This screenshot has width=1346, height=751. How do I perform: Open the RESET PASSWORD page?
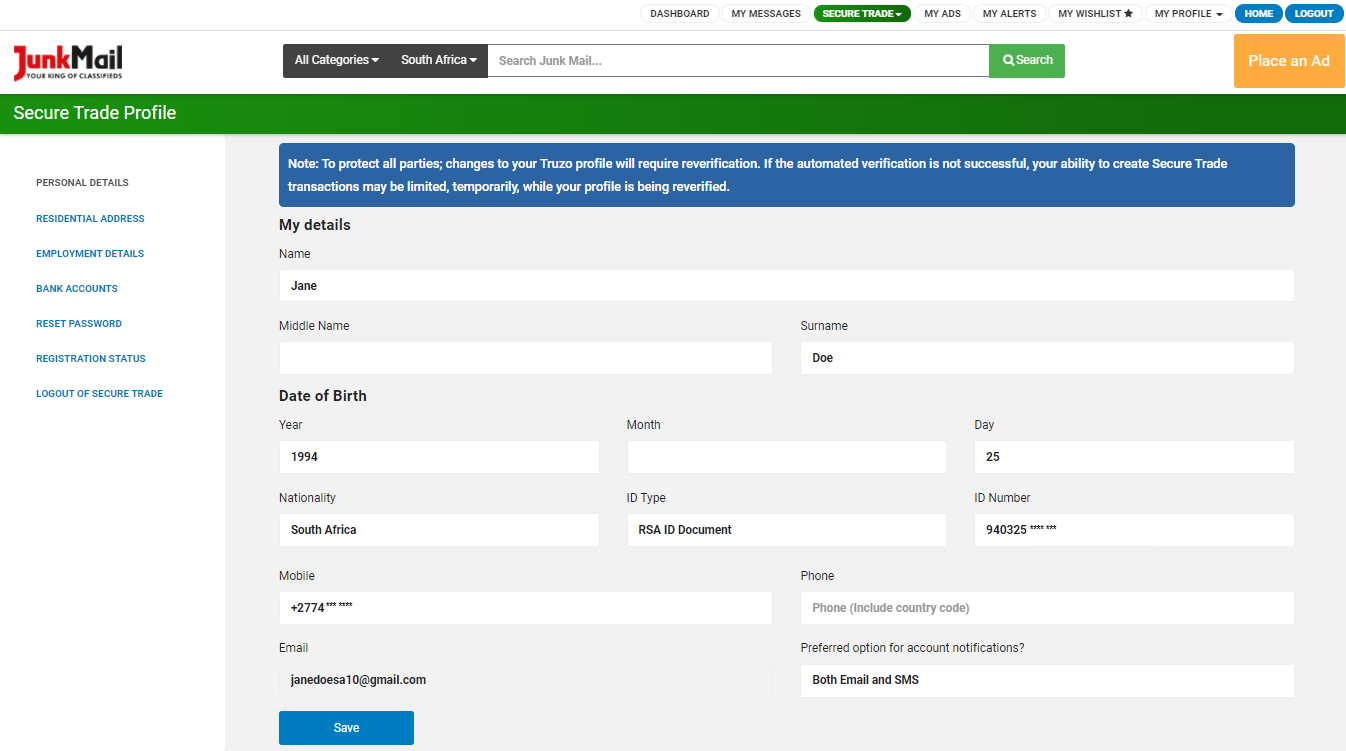click(79, 323)
